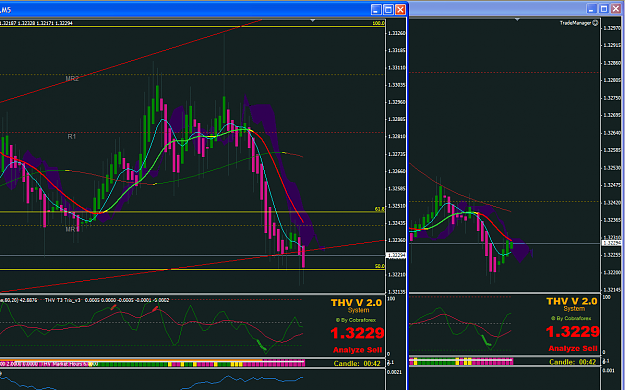The height and width of the screenshot is (390, 625).
Task: Click current price tag 1.32294 on M5 axis
Action: coord(396,255)
